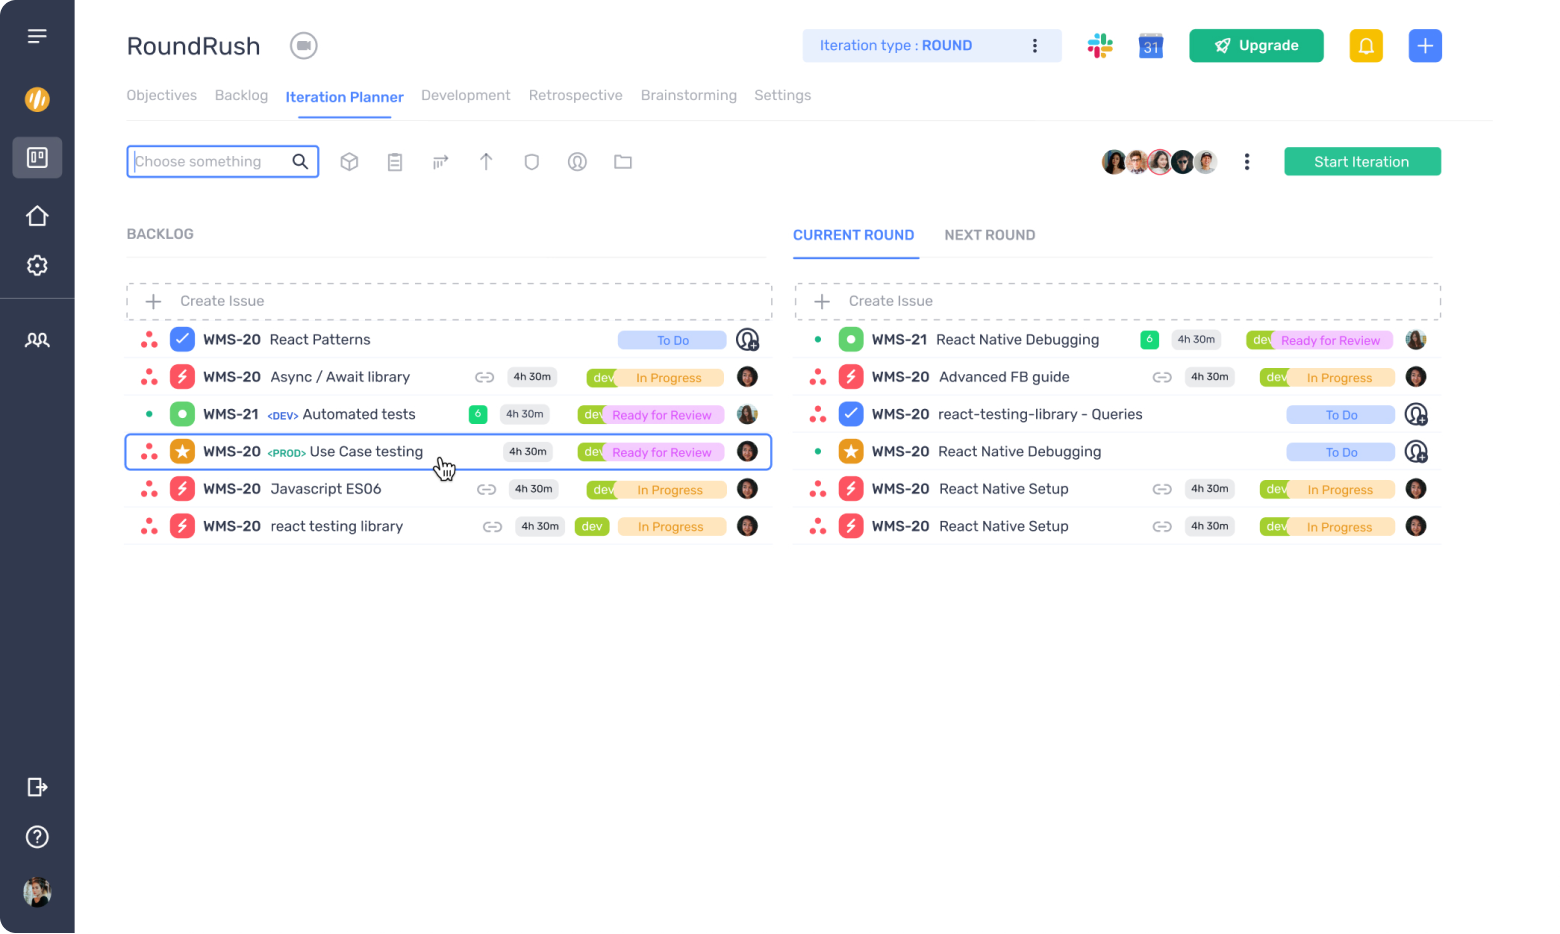Image resolution: width=1560 pixels, height=934 pixels.
Task: Click the yellow notifications bell
Action: [x=1365, y=46]
